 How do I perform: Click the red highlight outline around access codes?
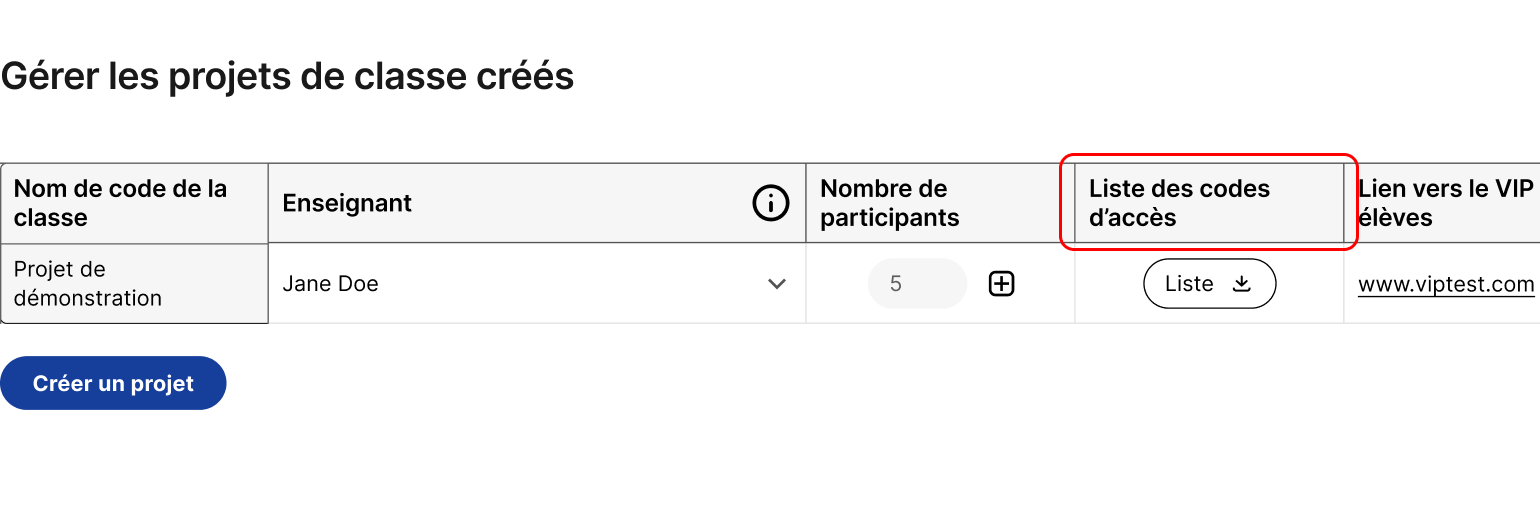(x=1208, y=155)
